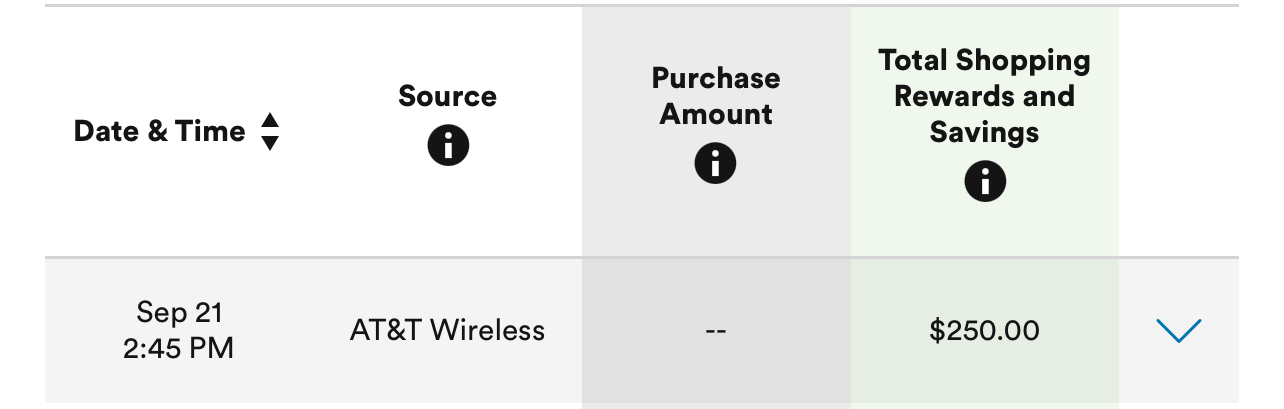Click Rewards and text in green header
This screenshot has height=409, width=1284.
(985, 96)
